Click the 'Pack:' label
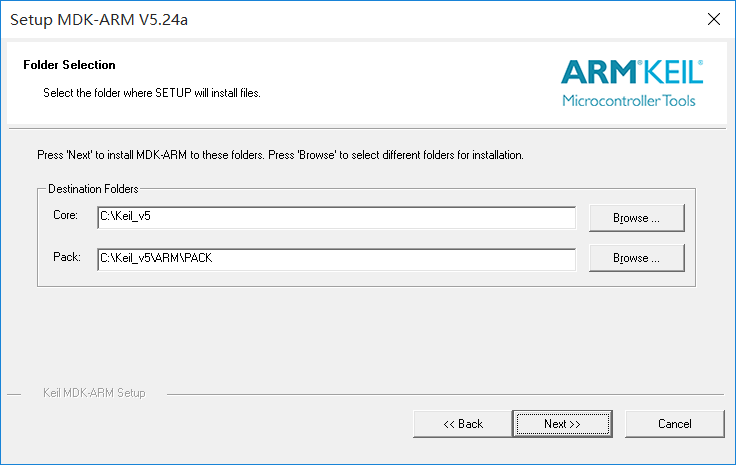This screenshot has height=465, width=736. 67,257
